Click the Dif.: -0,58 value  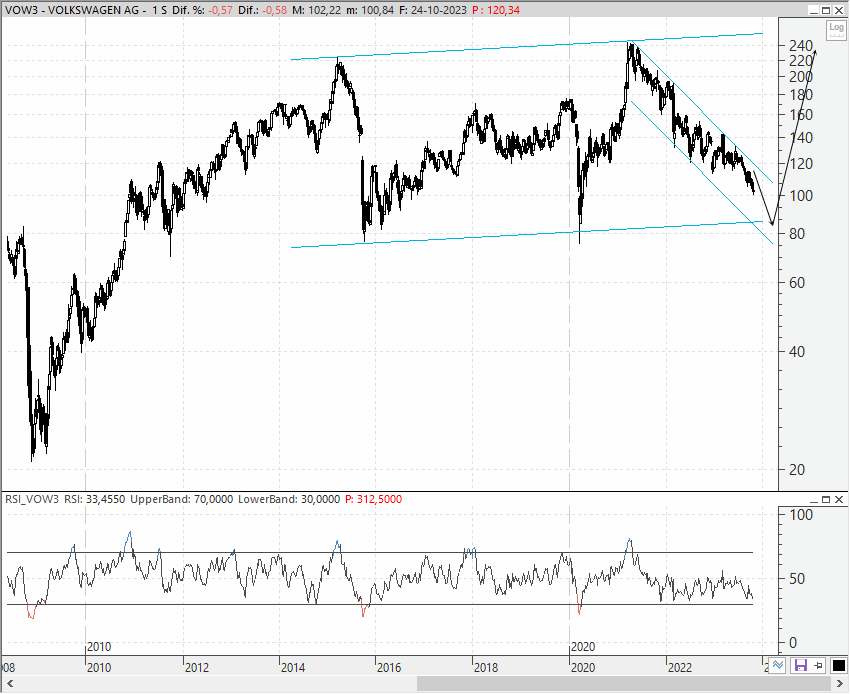pos(262,10)
